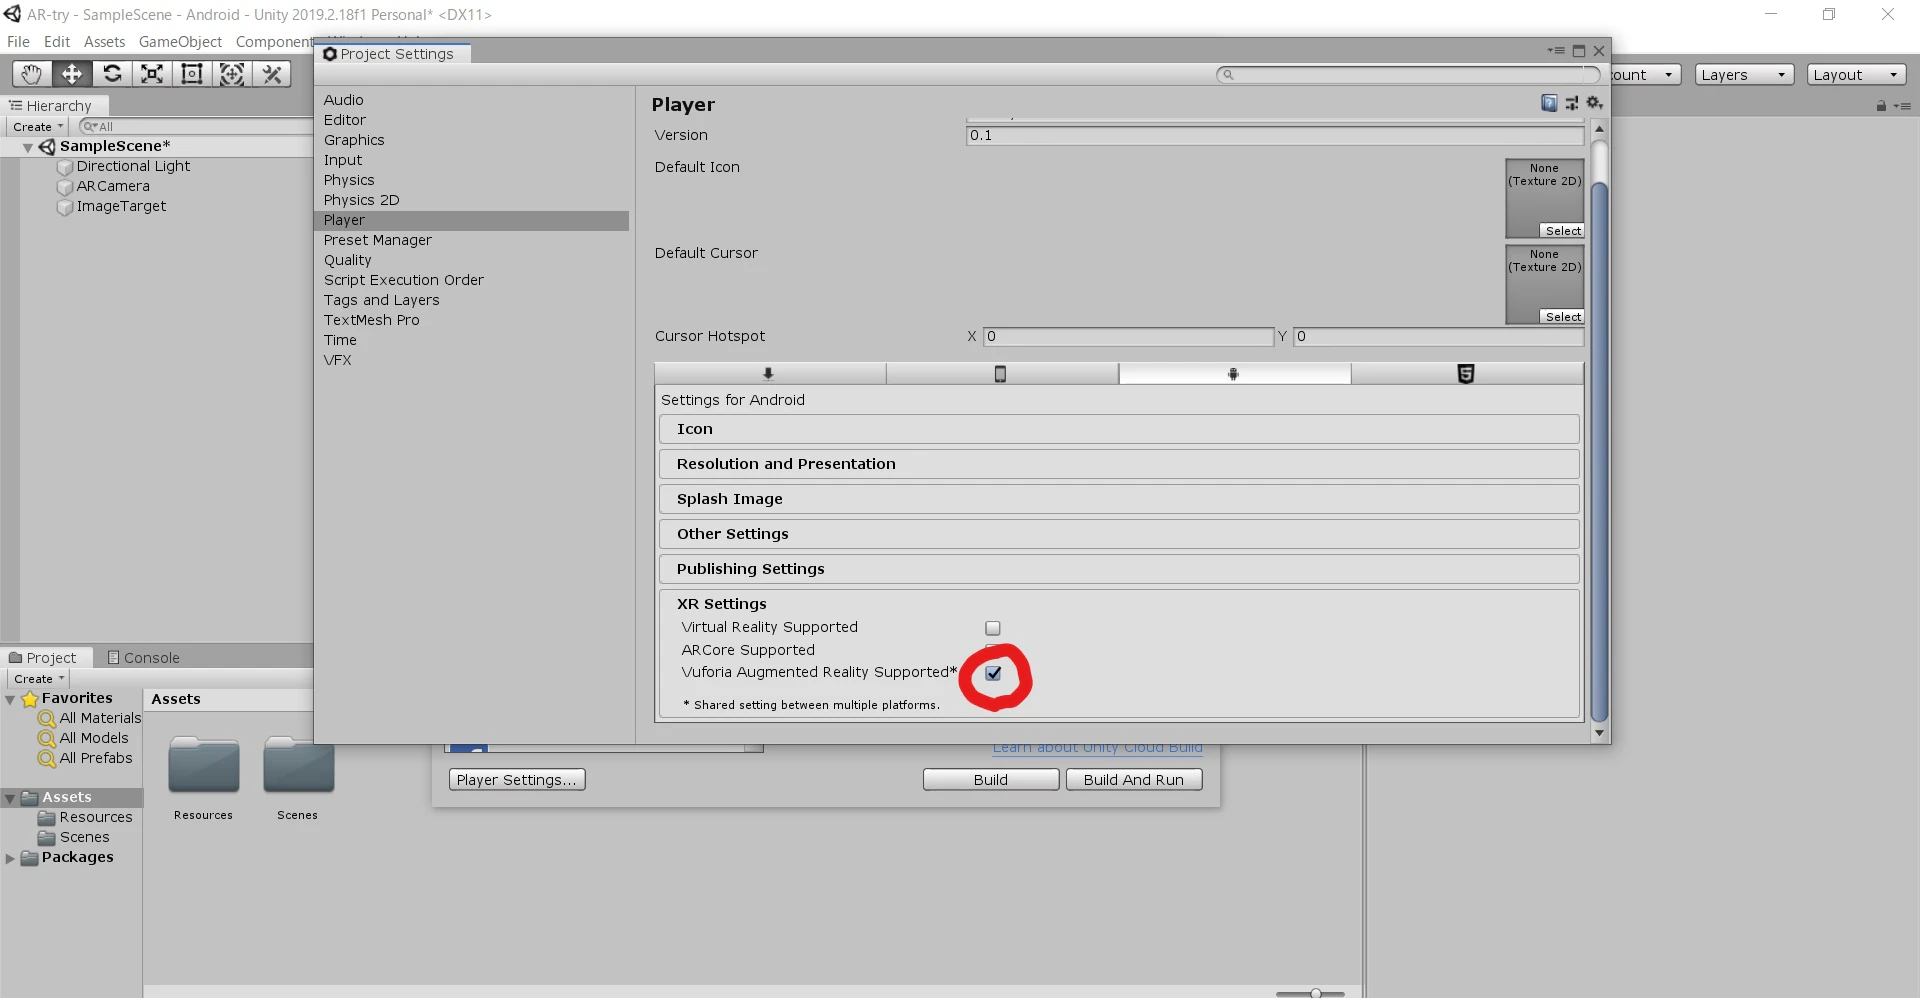This screenshot has height=998, width=1920.
Task: Switch to the iOS platform tab
Action: point(1001,374)
